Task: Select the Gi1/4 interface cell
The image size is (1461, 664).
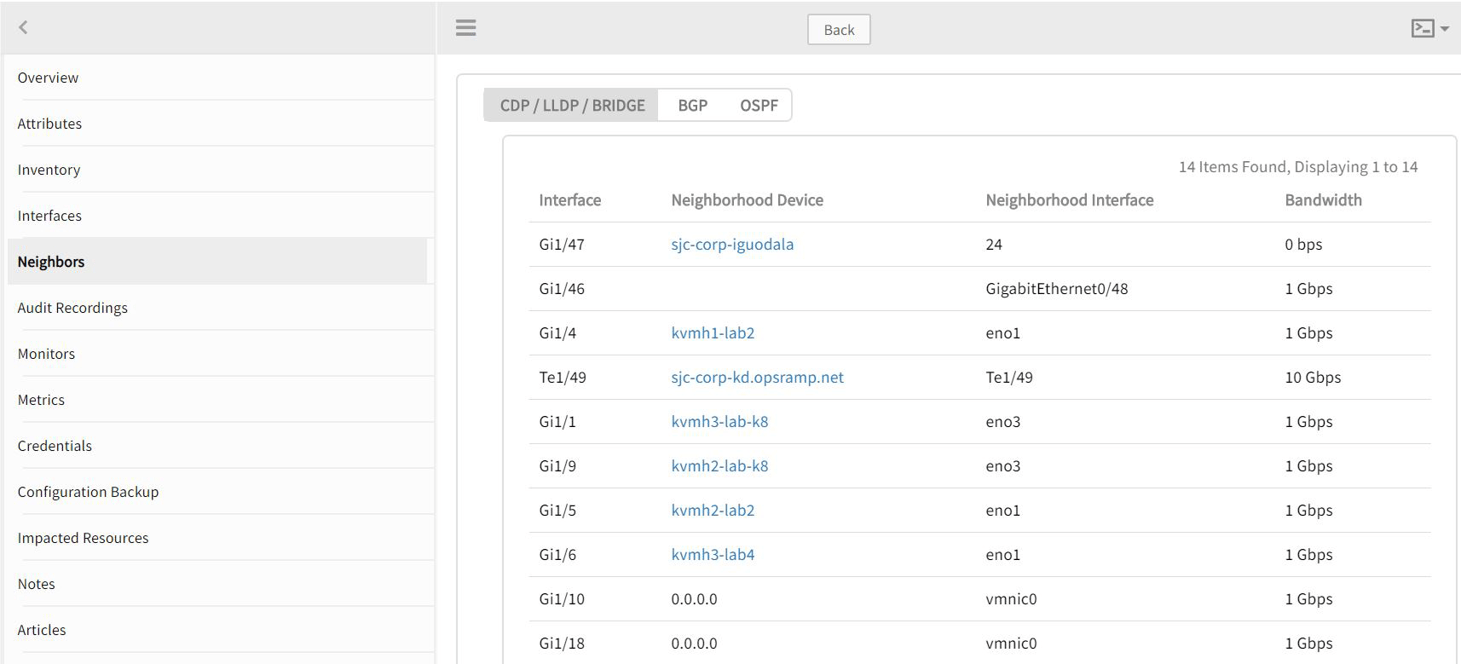Action: 558,333
